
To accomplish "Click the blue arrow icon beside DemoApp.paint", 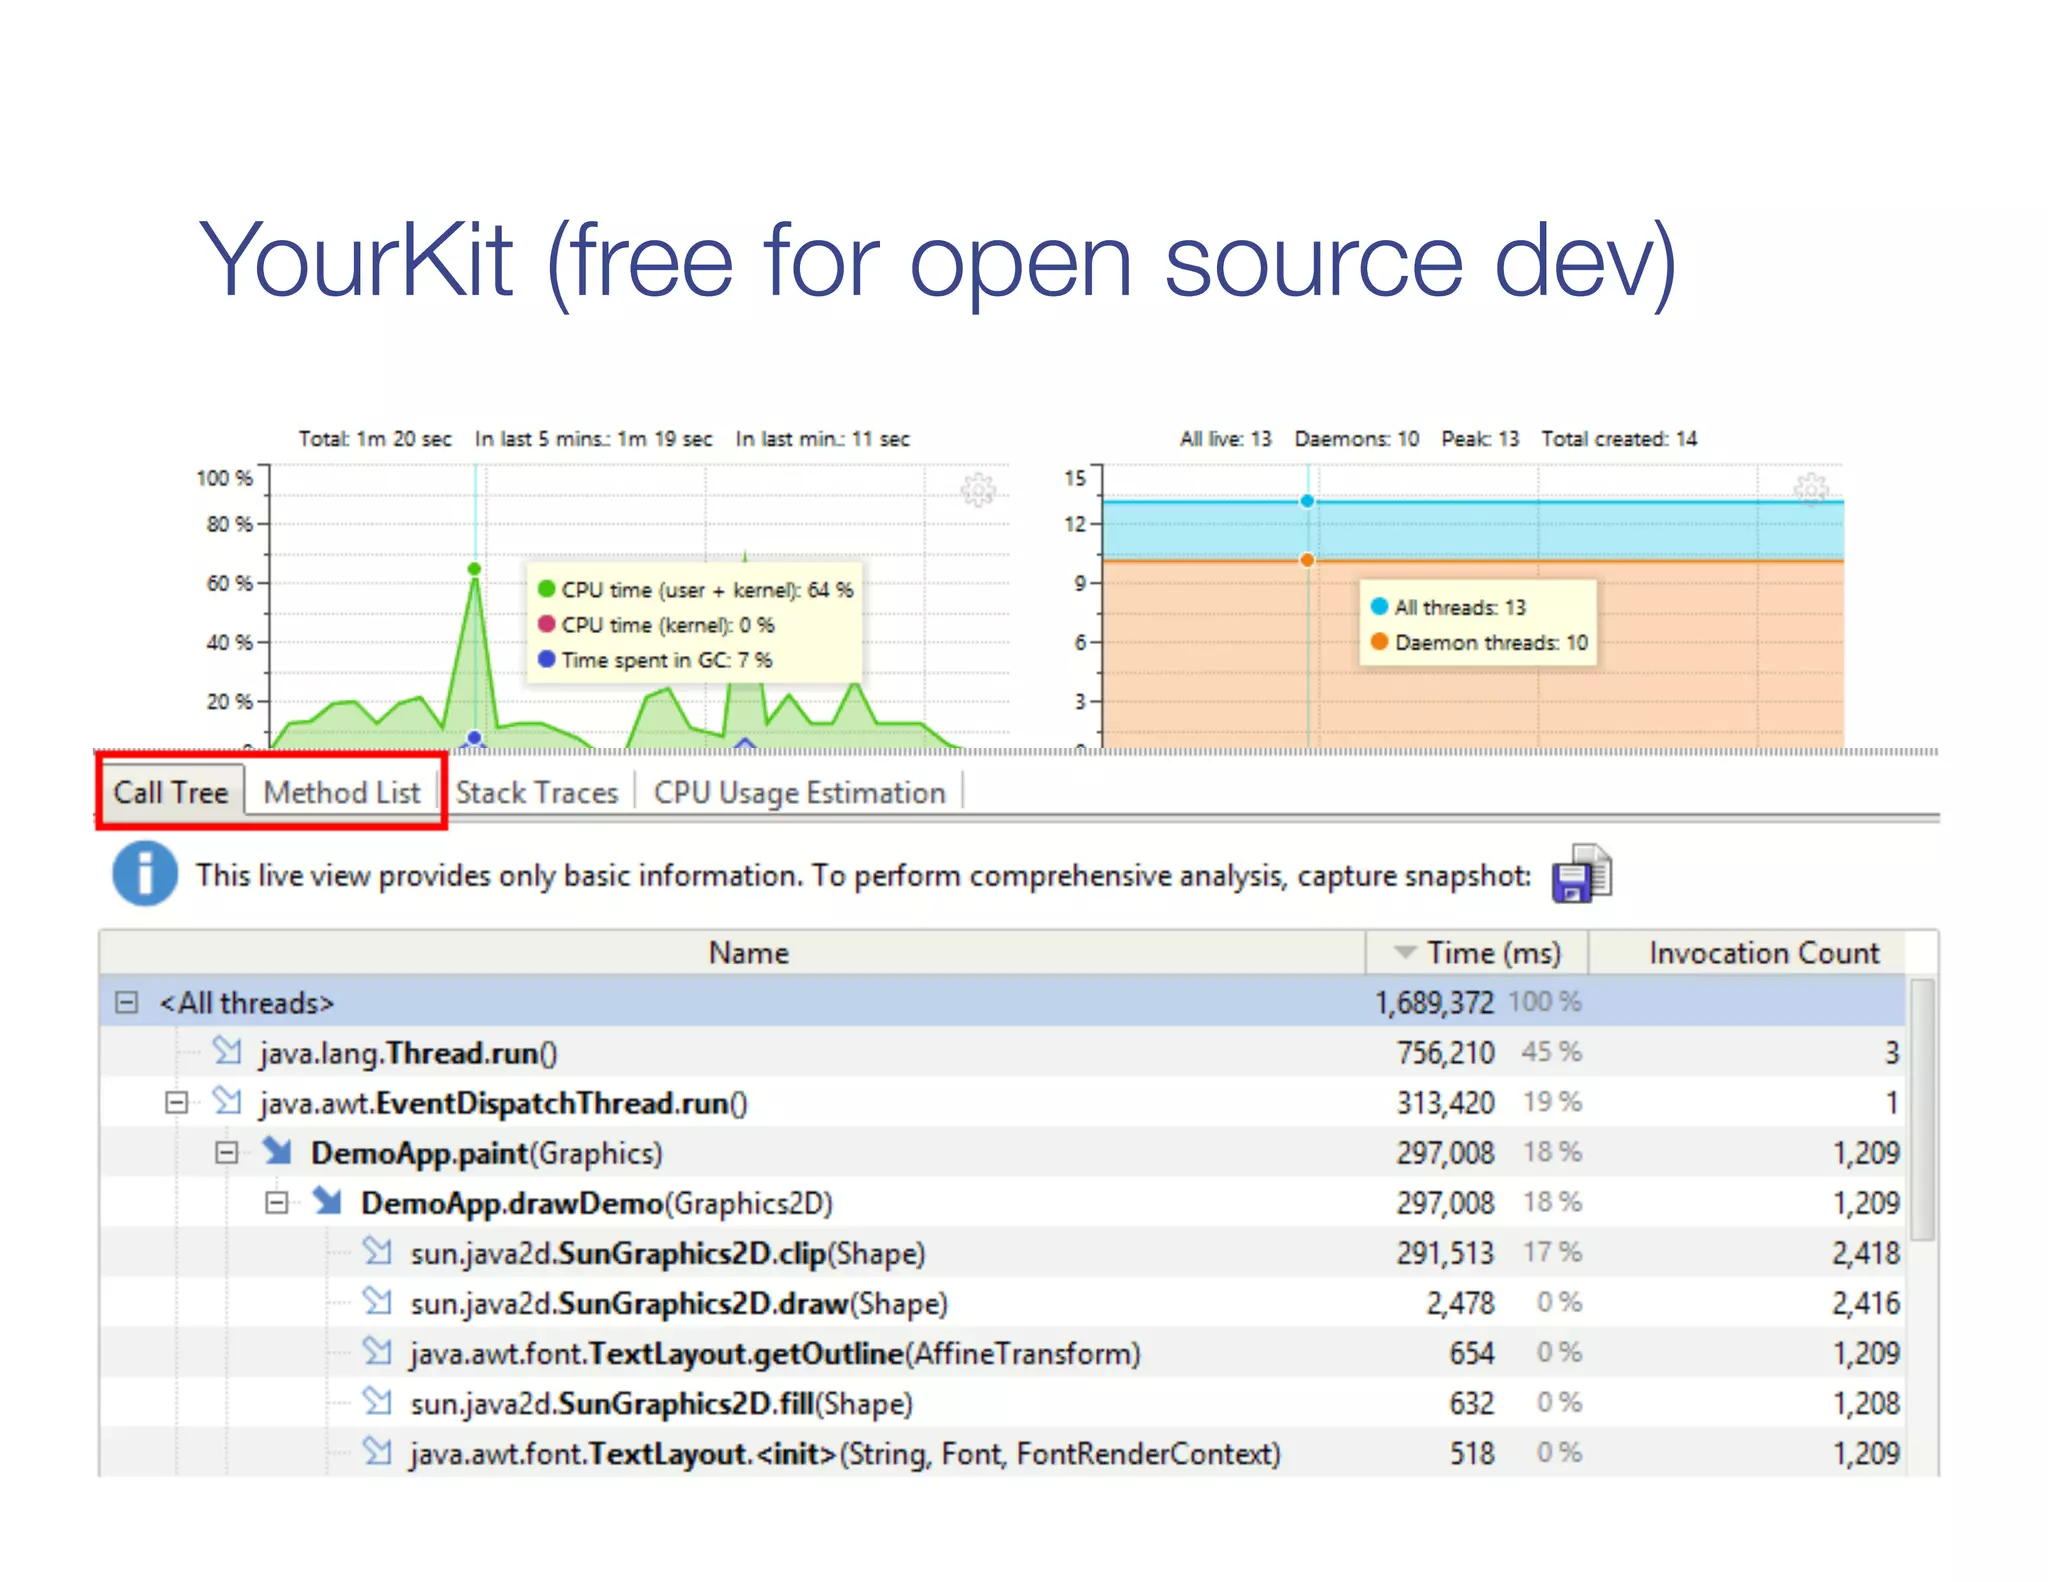I will point(277,1150).
